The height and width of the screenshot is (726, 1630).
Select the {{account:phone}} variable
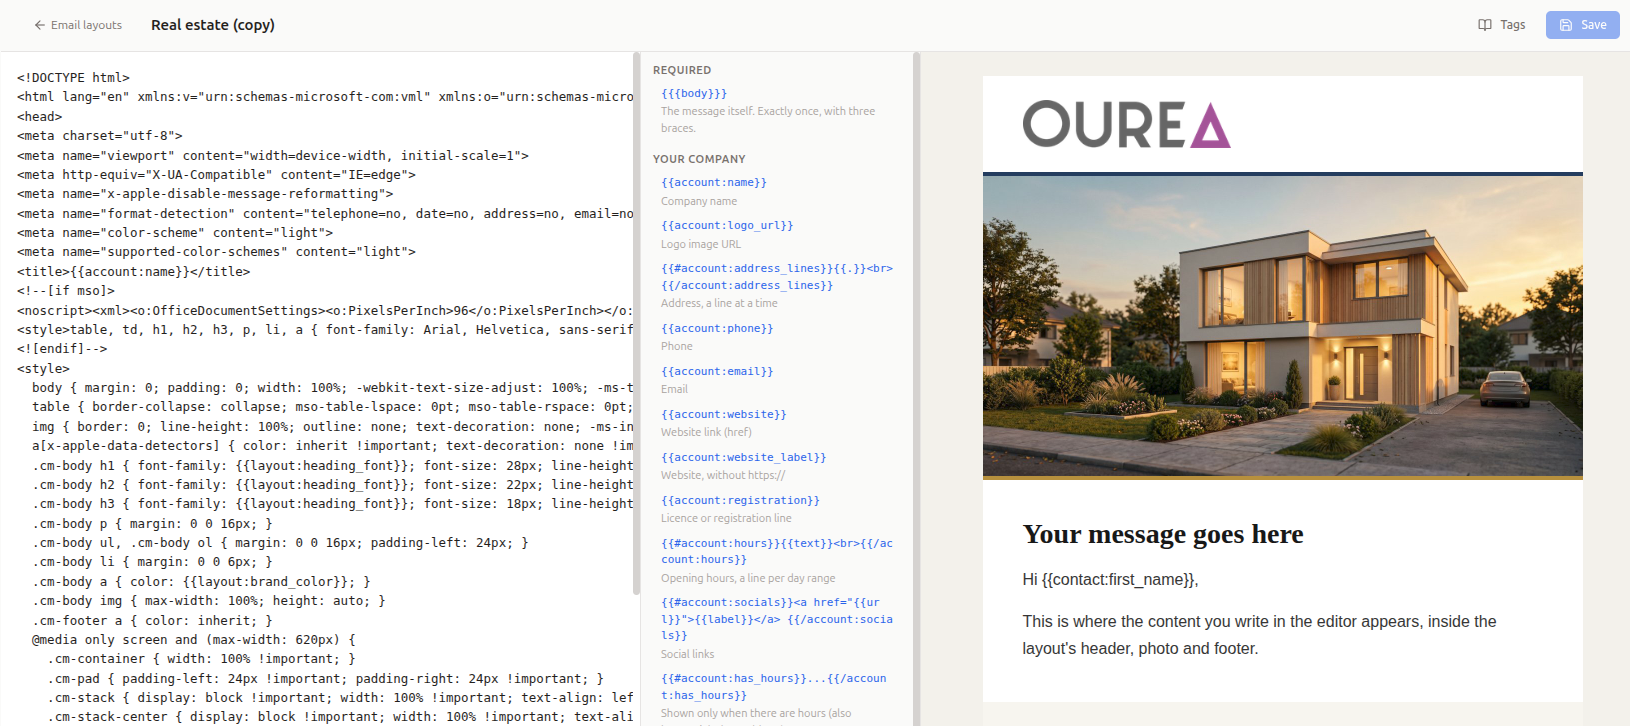pos(717,329)
